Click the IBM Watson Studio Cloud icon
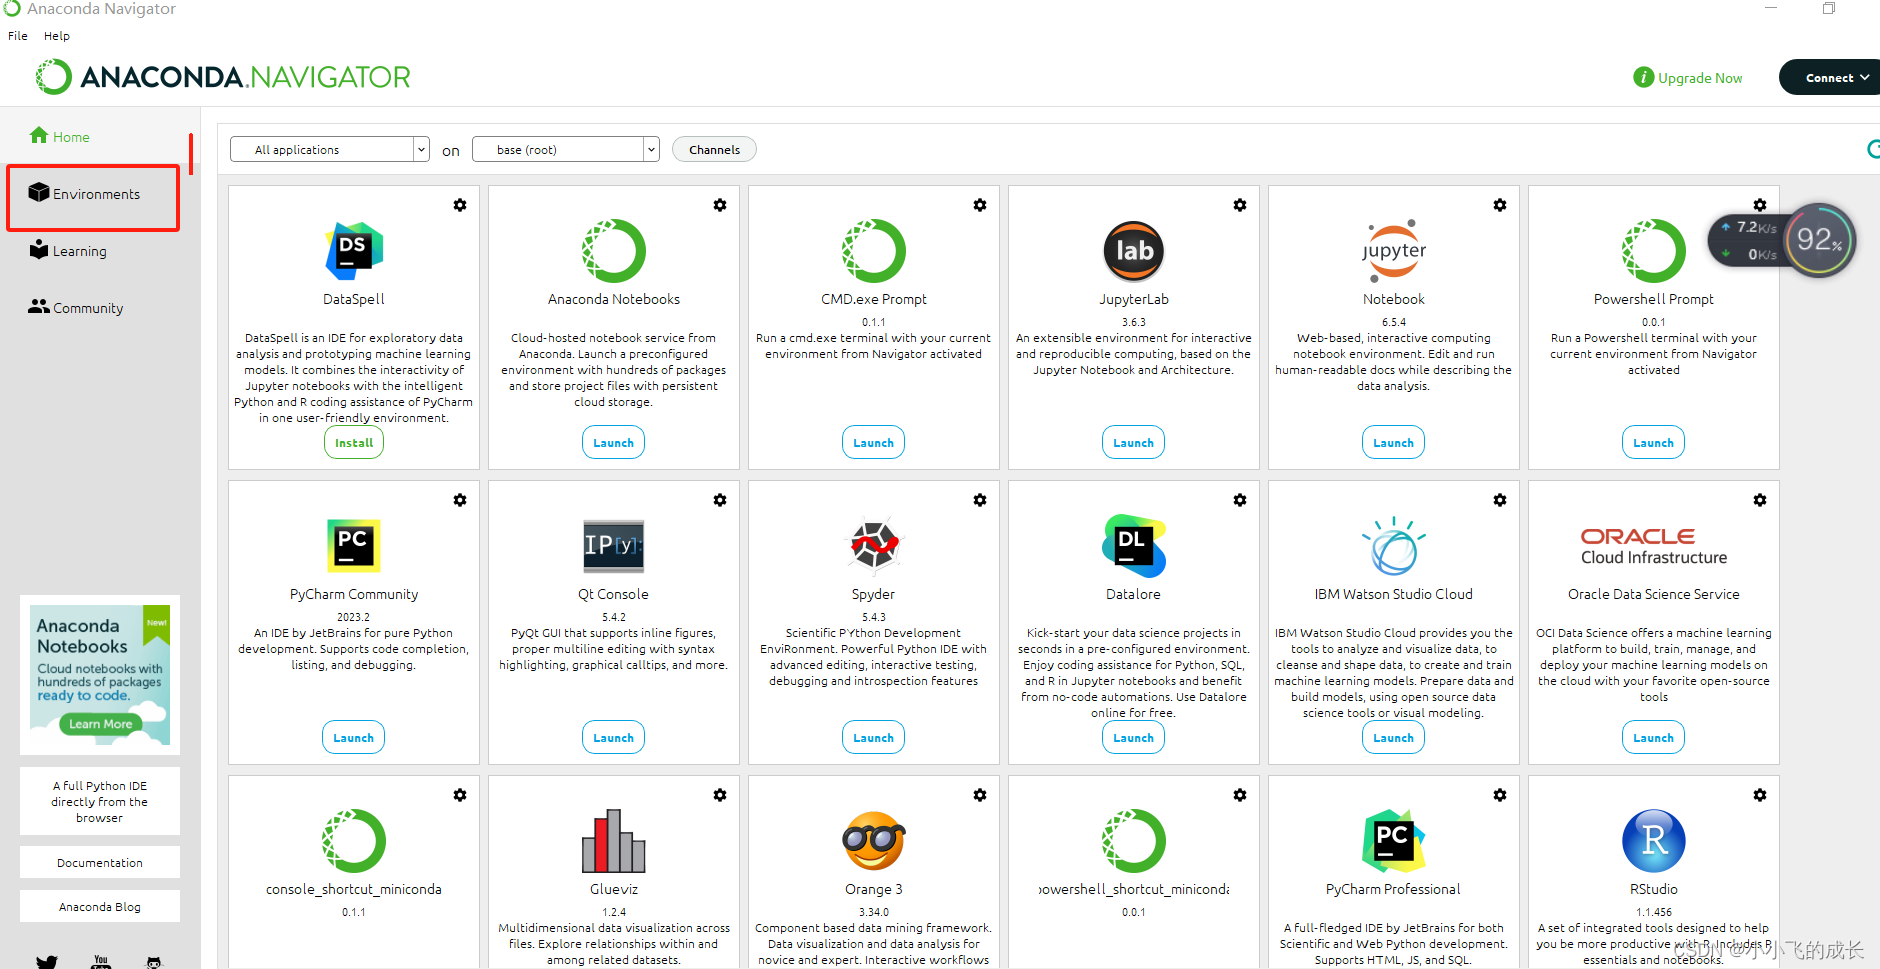The height and width of the screenshot is (969, 1880). point(1393,545)
